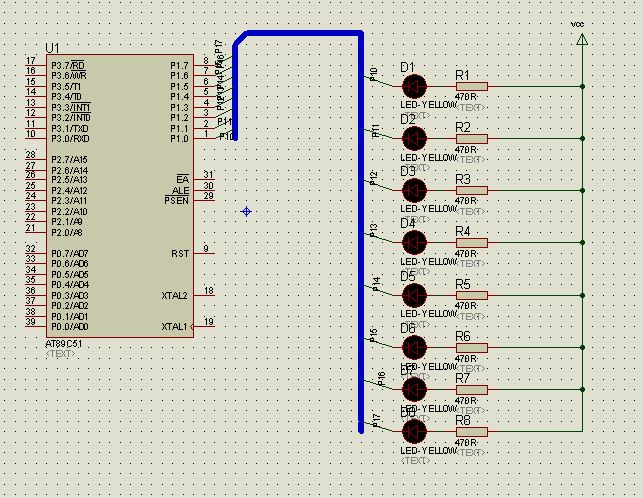Click the U1 reference label
The image size is (643, 498).
(52, 48)
